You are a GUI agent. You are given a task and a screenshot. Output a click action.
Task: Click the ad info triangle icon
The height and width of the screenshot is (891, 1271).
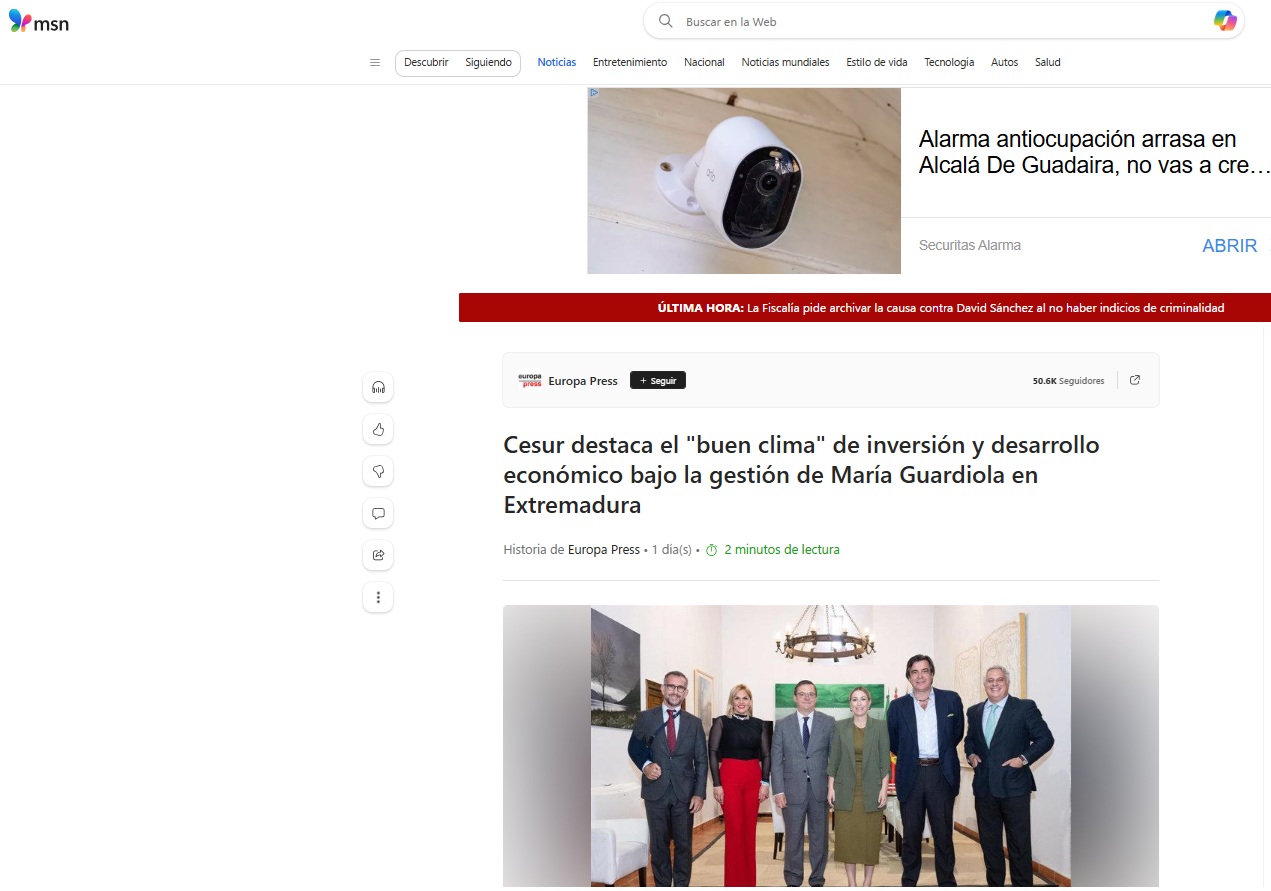pyautogui.click(x=594, y=93)
